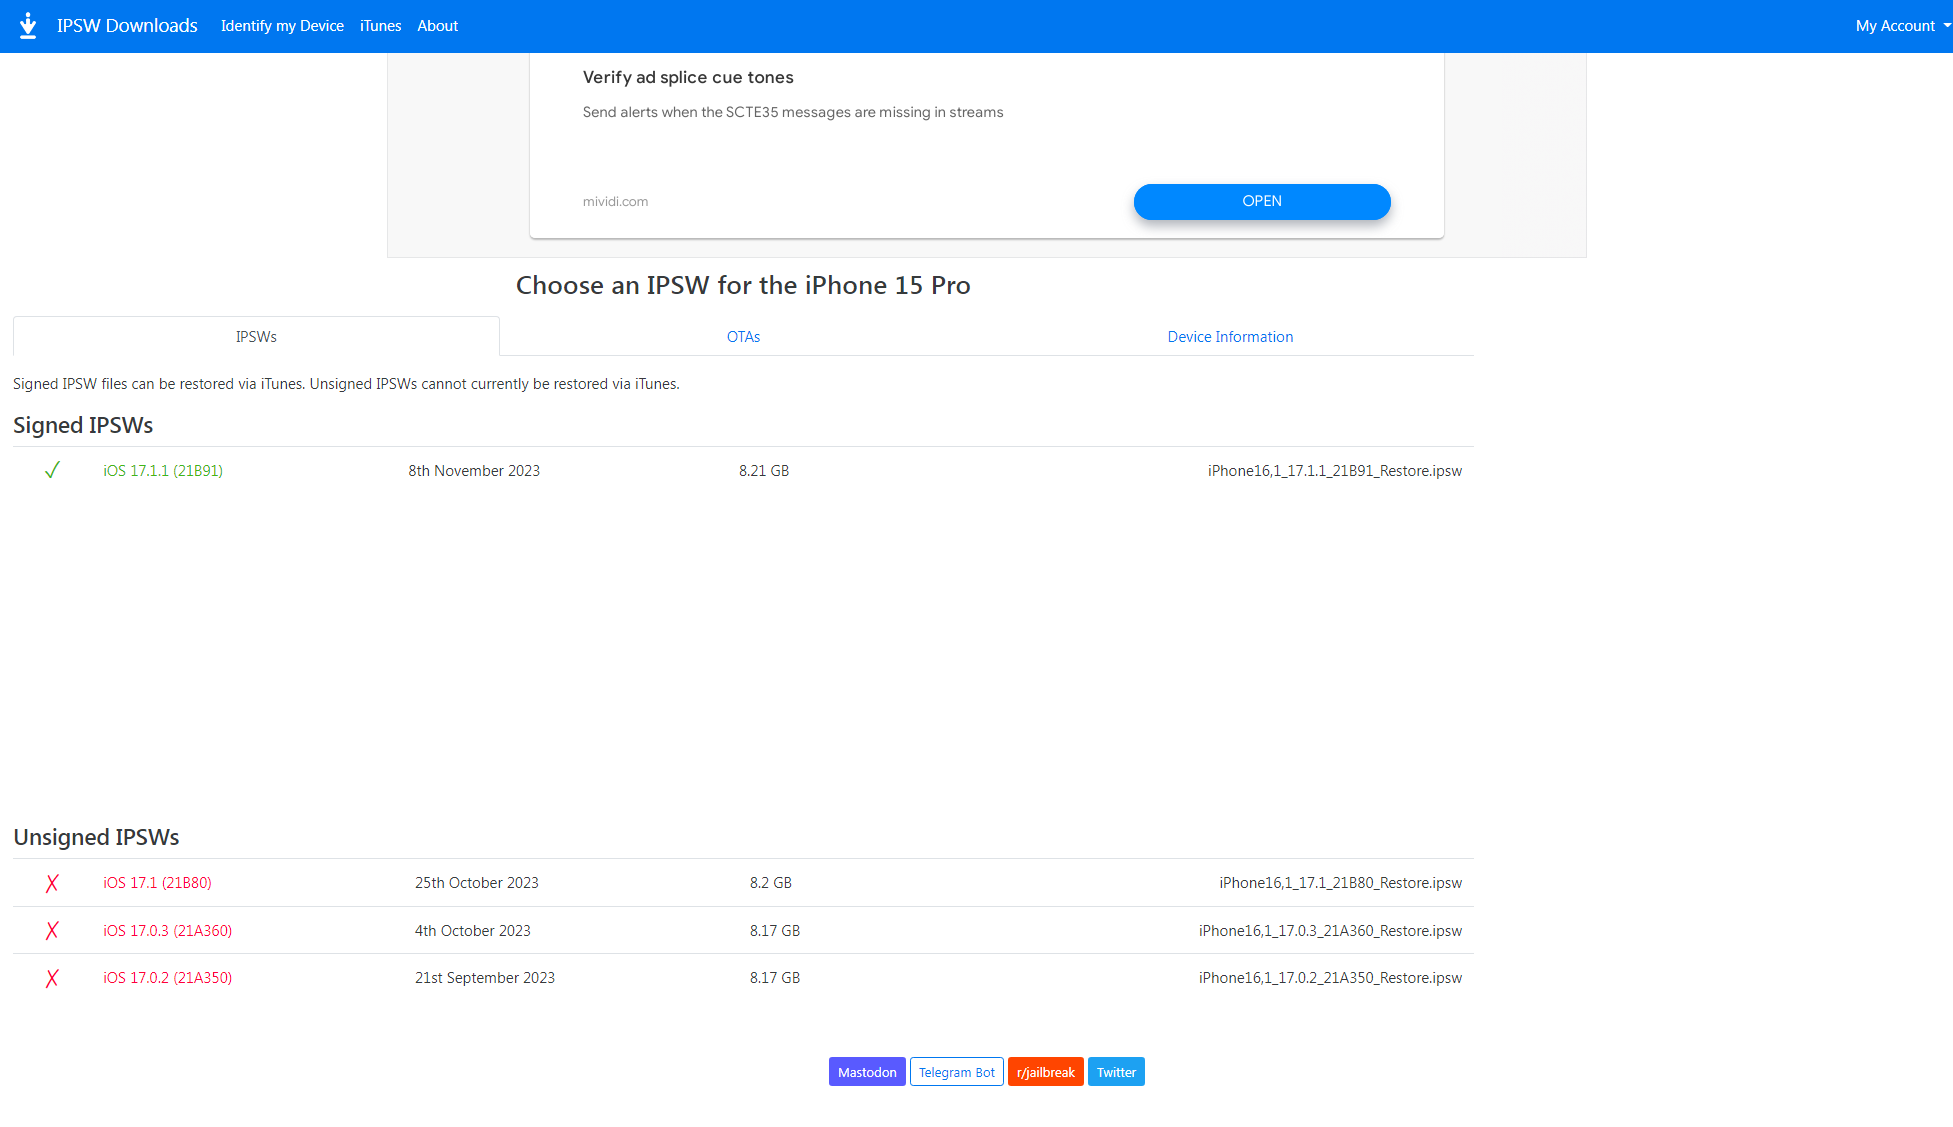Click the Mastodon social icon button
Screen dimensions: 1953x1127
(869, 1071)
